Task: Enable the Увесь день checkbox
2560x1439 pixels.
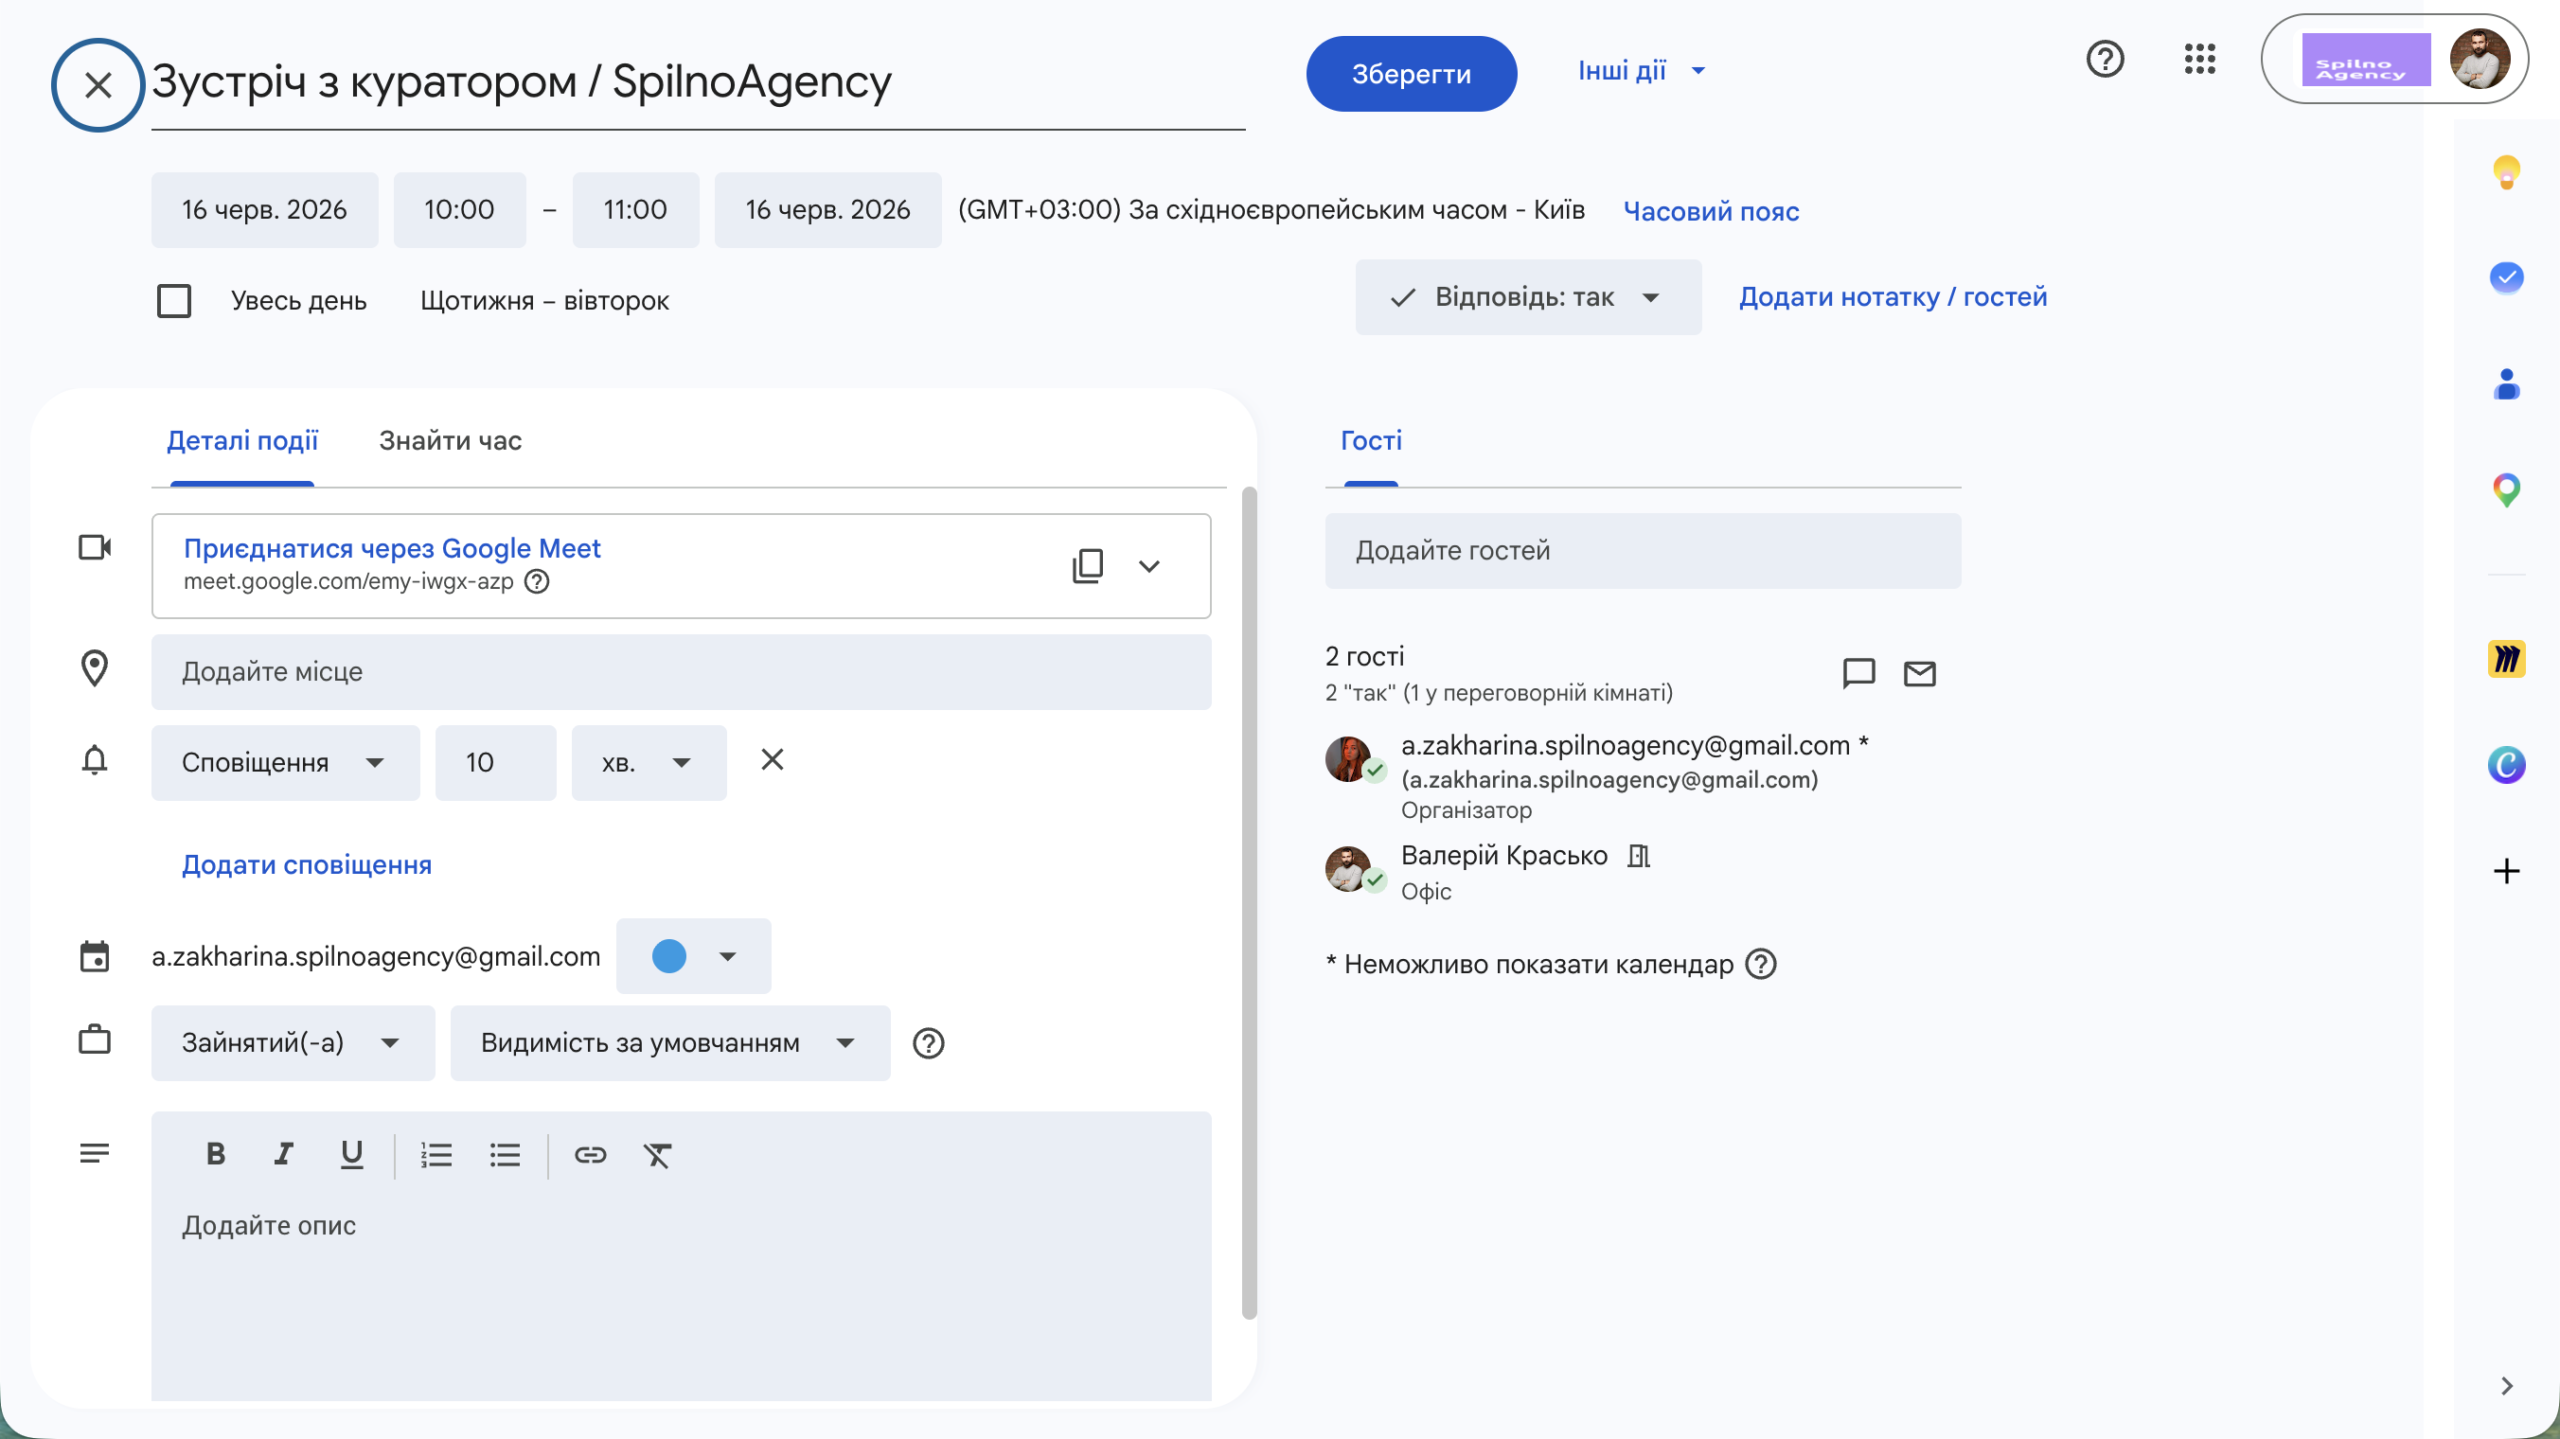Action: pos(174,301)
